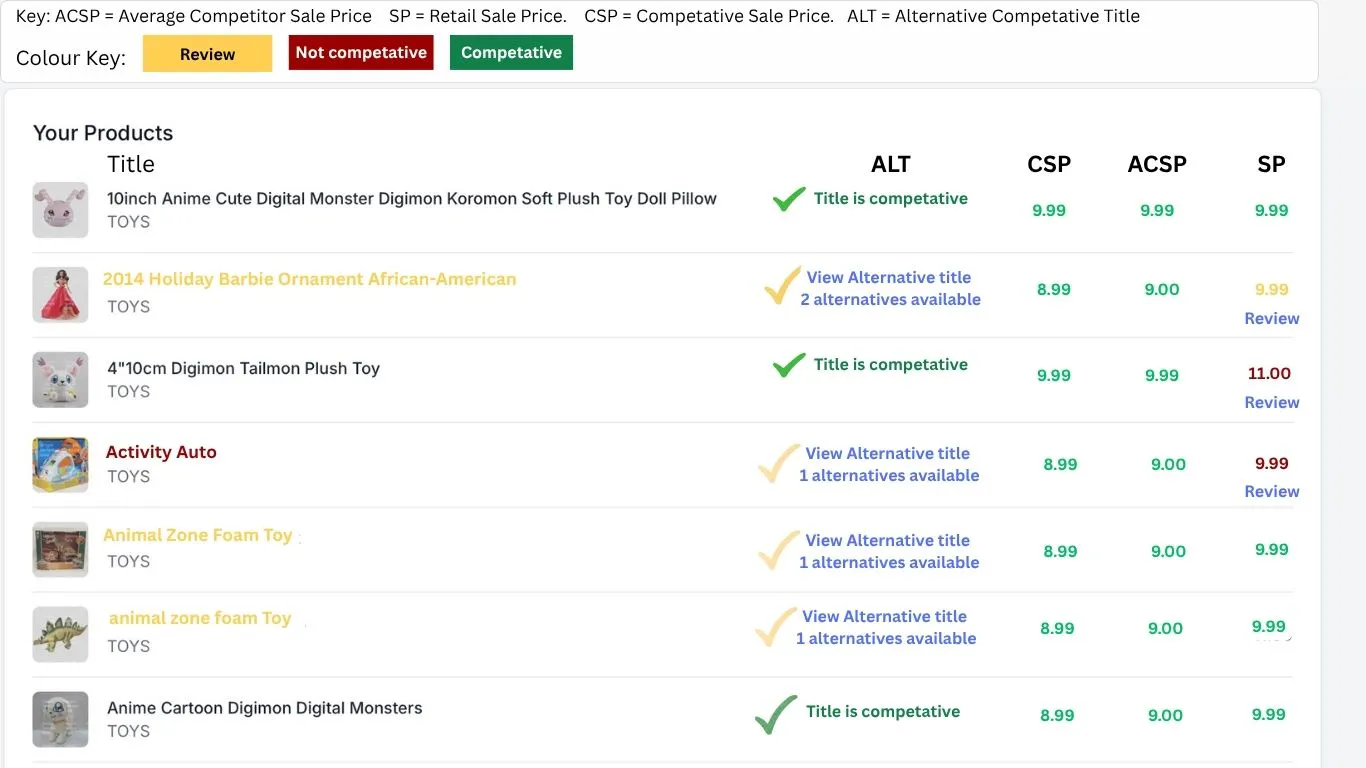
Task: Click the ACSP column header
Action: point(1157,164)
